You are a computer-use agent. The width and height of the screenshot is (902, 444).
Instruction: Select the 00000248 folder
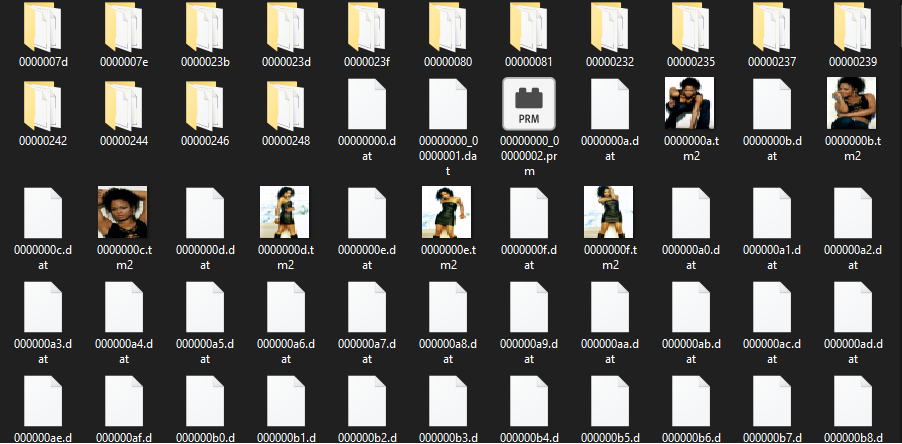285,103
